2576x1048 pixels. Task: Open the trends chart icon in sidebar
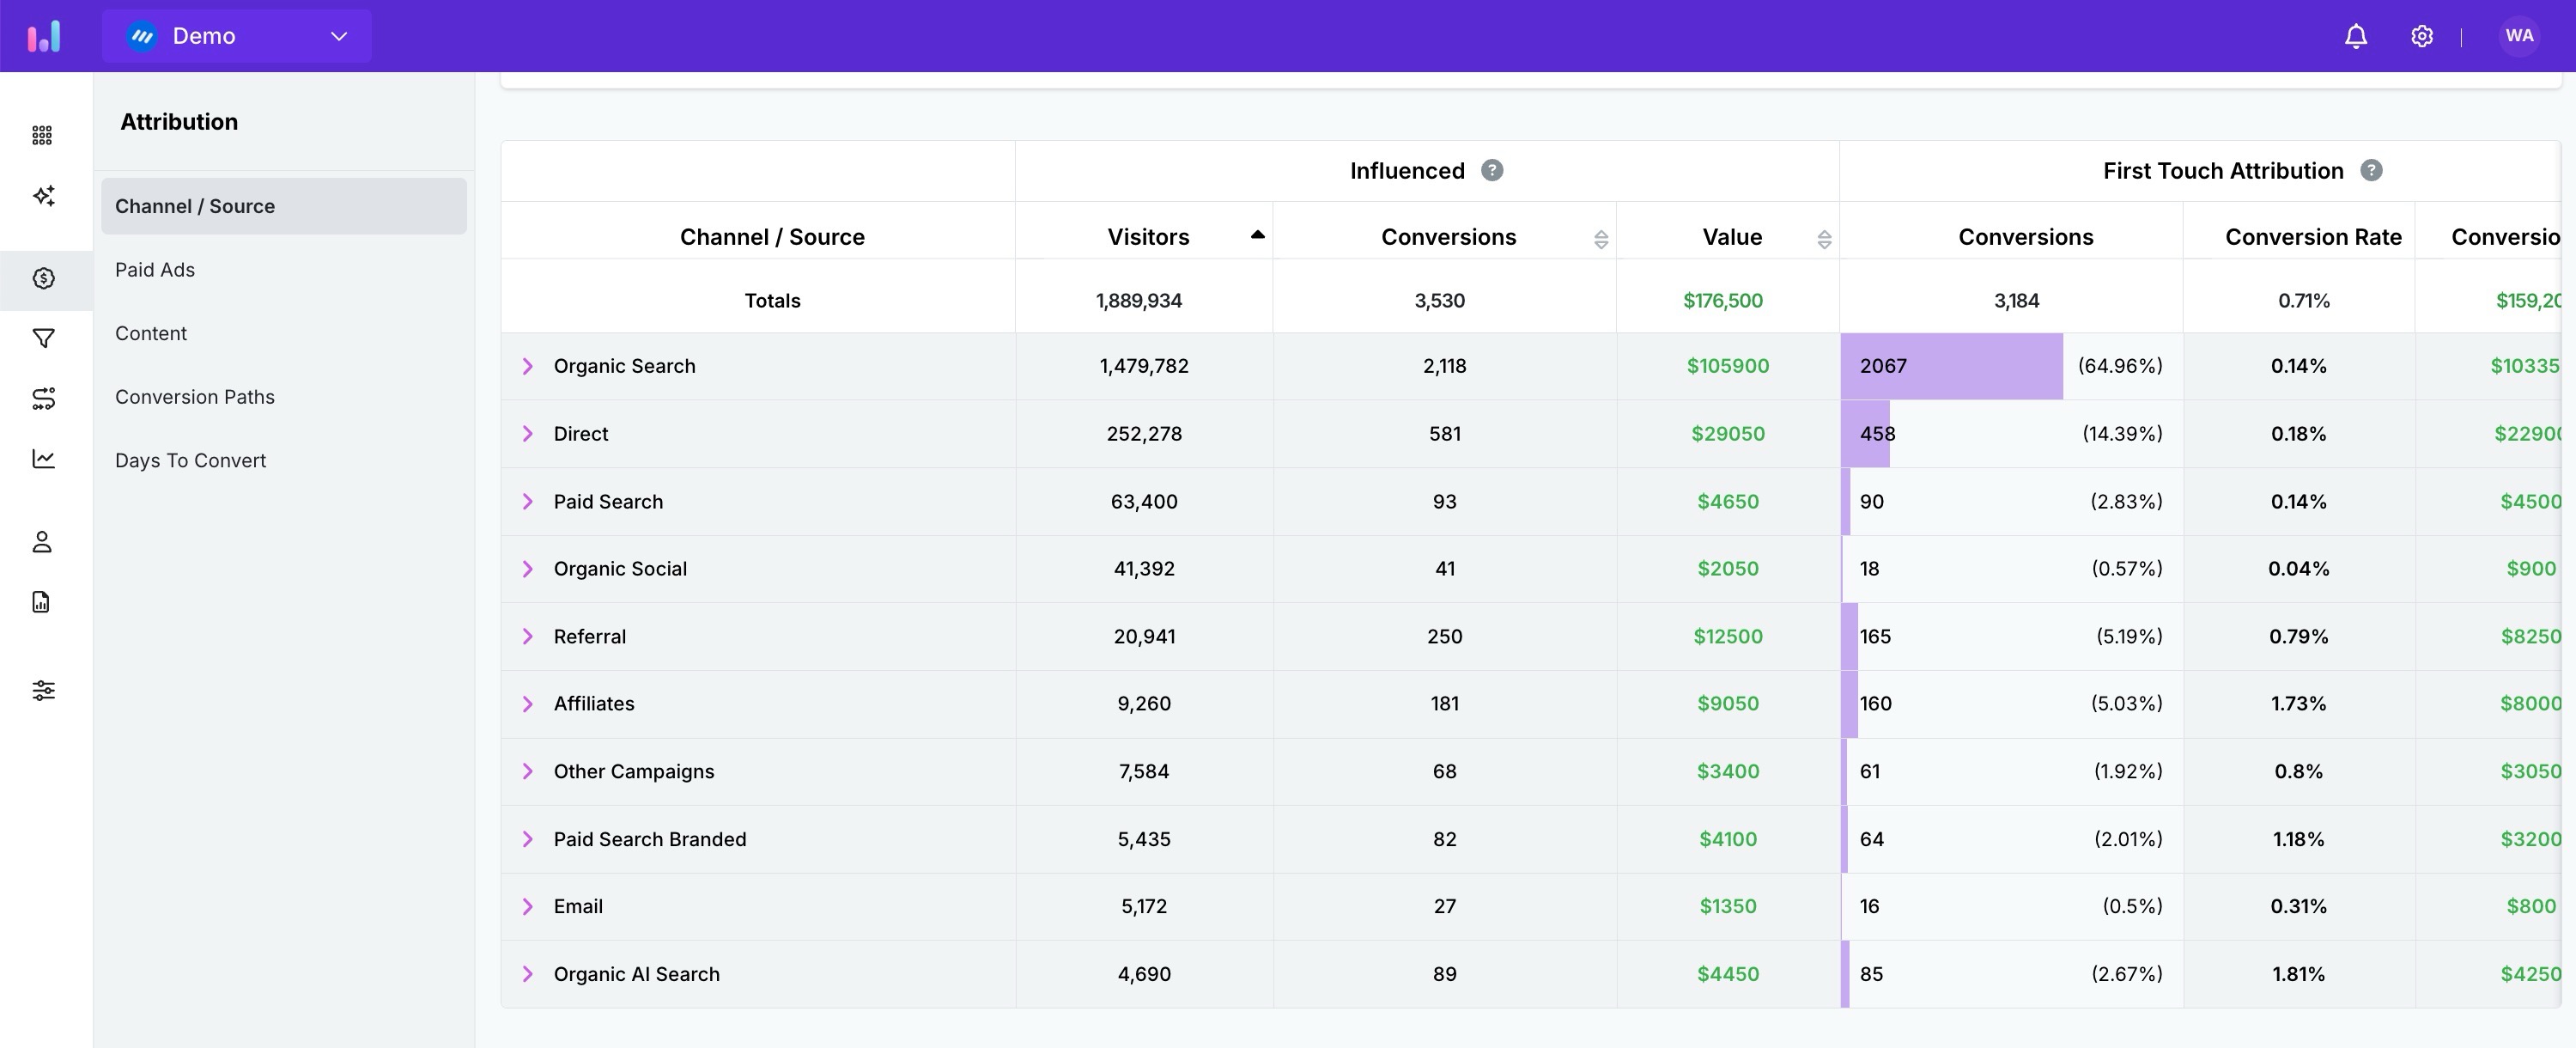tap(42, 458)
